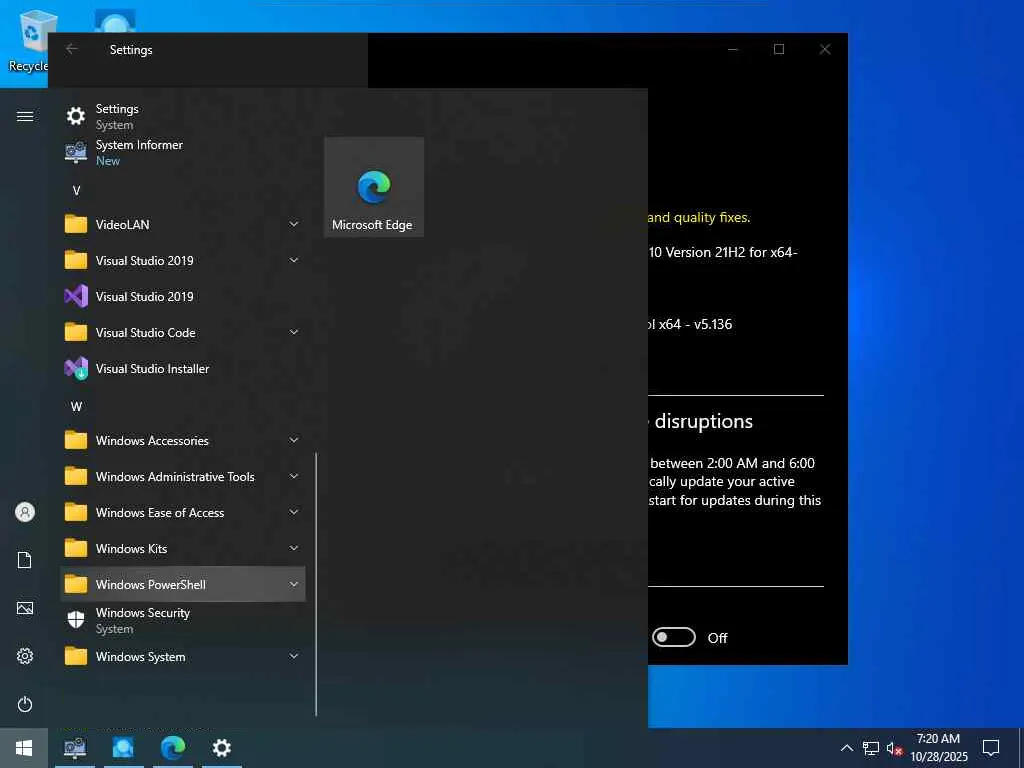
Task: Click the Windows Ease of Access folder icon
Action: click(x=76, y=513)
